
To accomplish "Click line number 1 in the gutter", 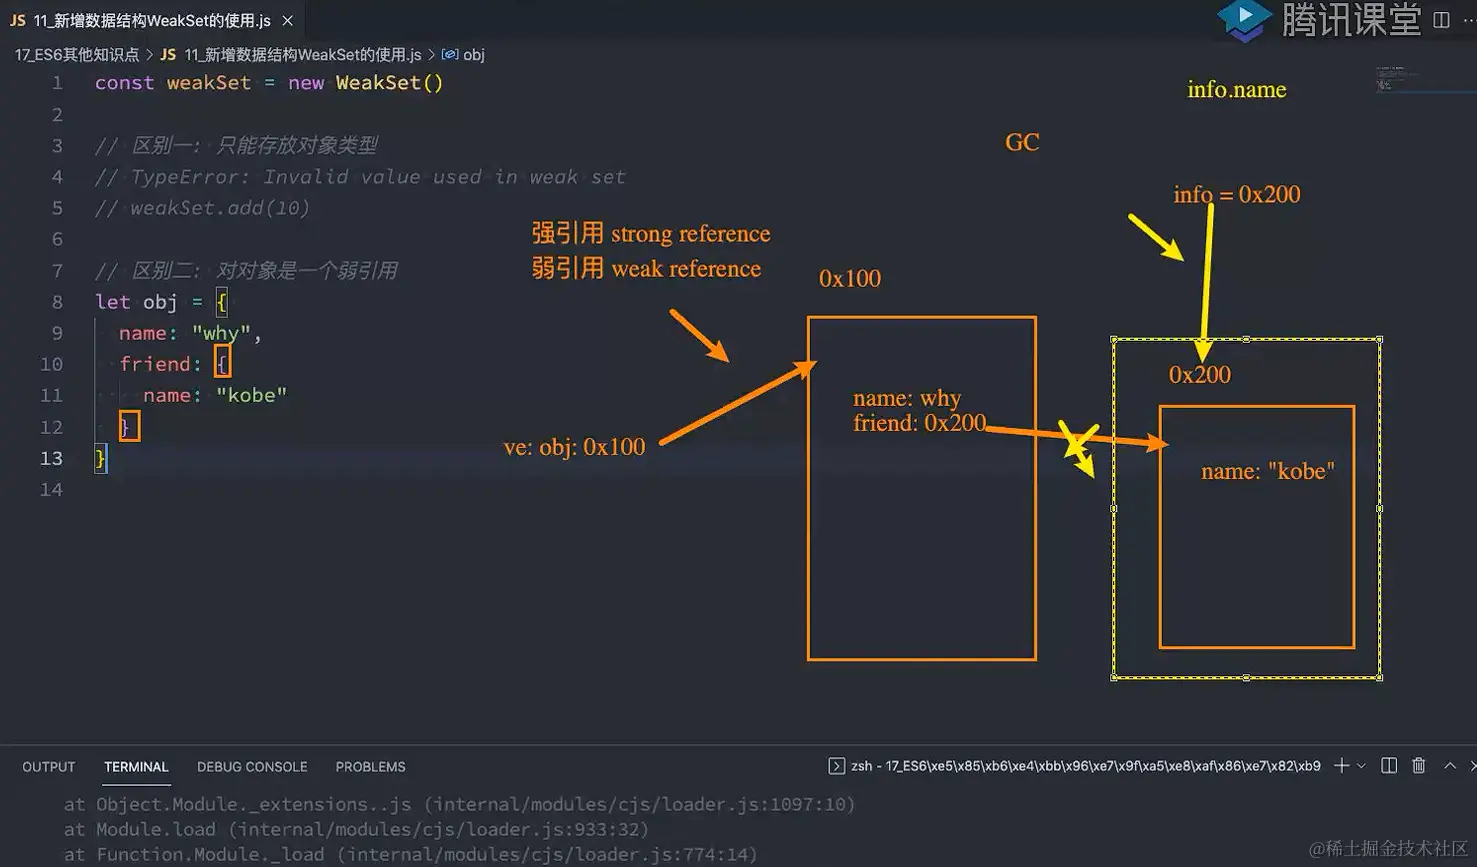I will click(x=57, y=83).
